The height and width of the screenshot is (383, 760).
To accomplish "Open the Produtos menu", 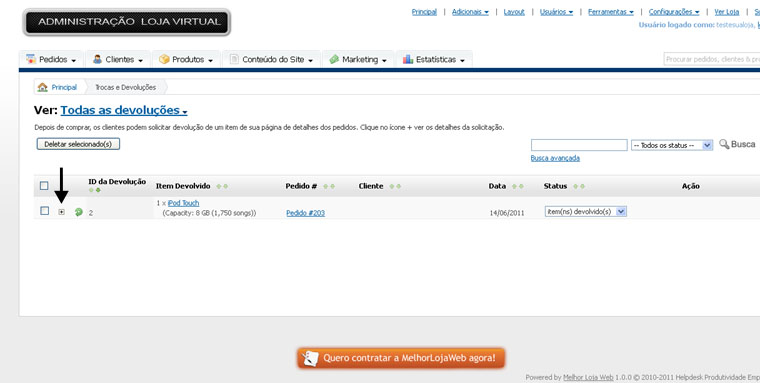I will point(187,60).
